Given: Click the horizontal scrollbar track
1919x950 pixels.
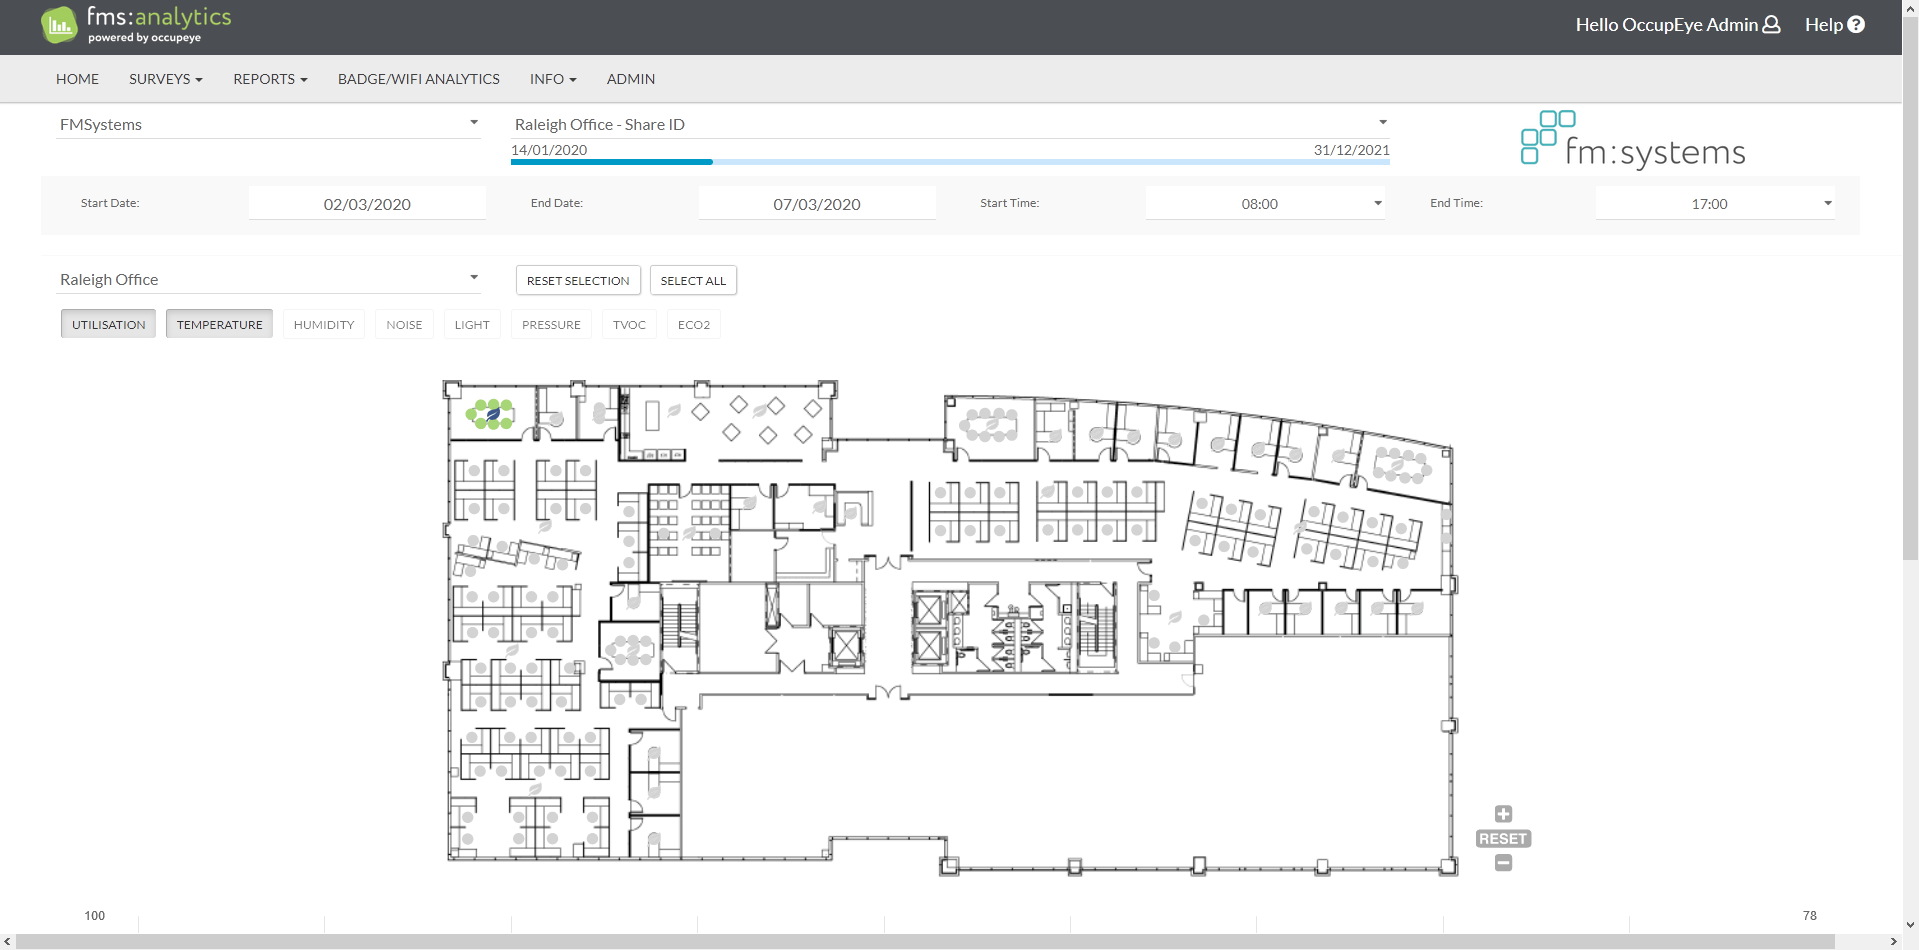Looking at the screenshot, I should pos(950,942).
